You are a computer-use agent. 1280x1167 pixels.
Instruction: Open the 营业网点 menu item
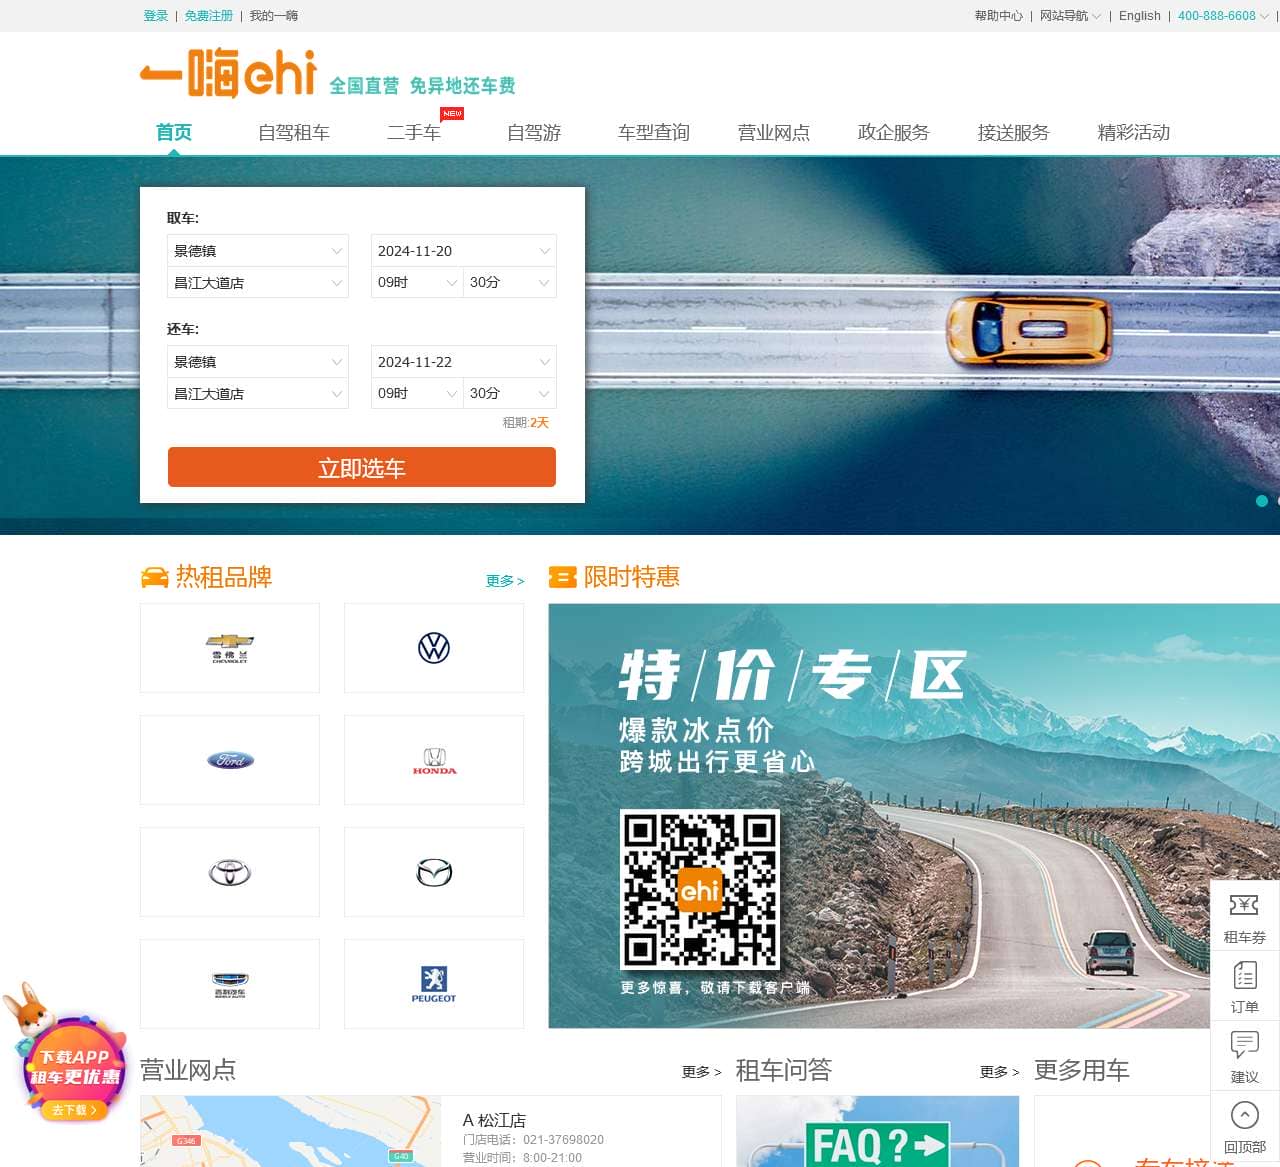coord(774,132)
